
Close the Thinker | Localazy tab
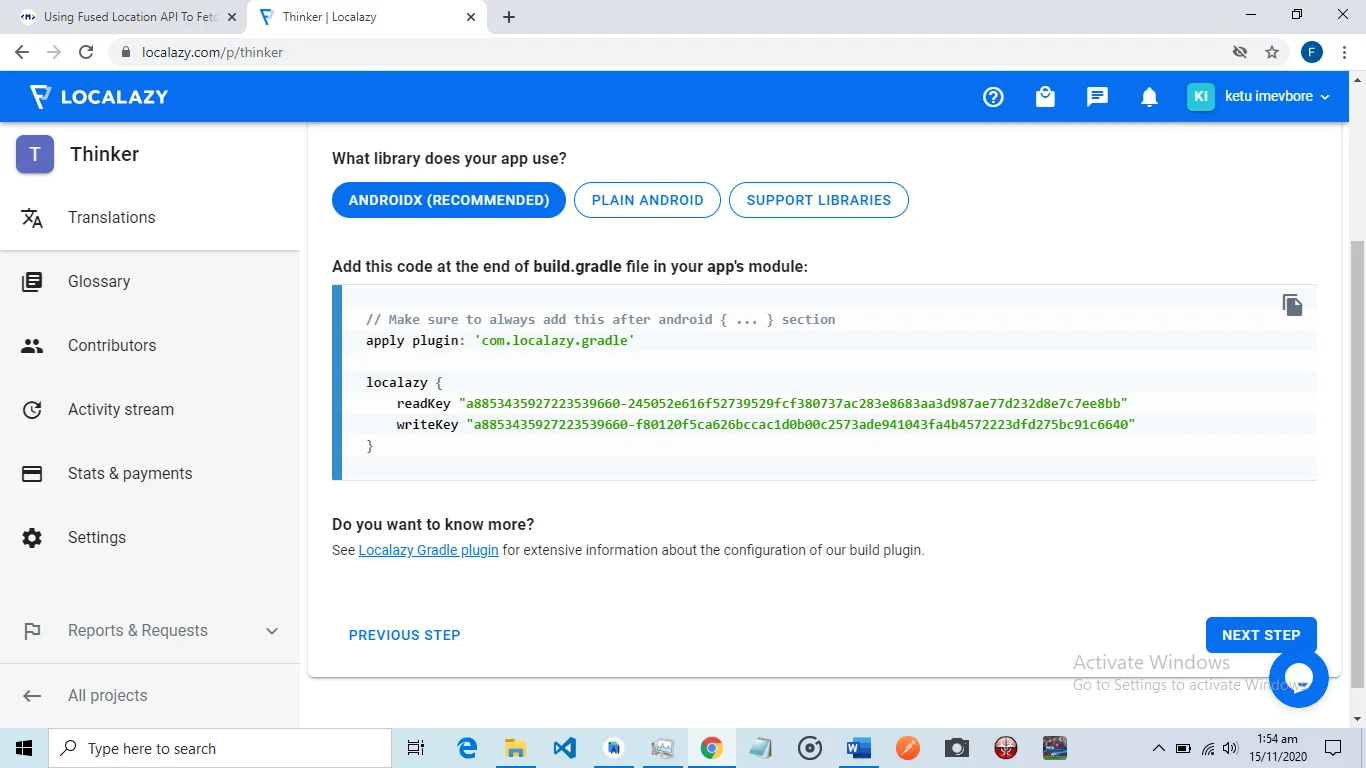click(x=471, y=17)
